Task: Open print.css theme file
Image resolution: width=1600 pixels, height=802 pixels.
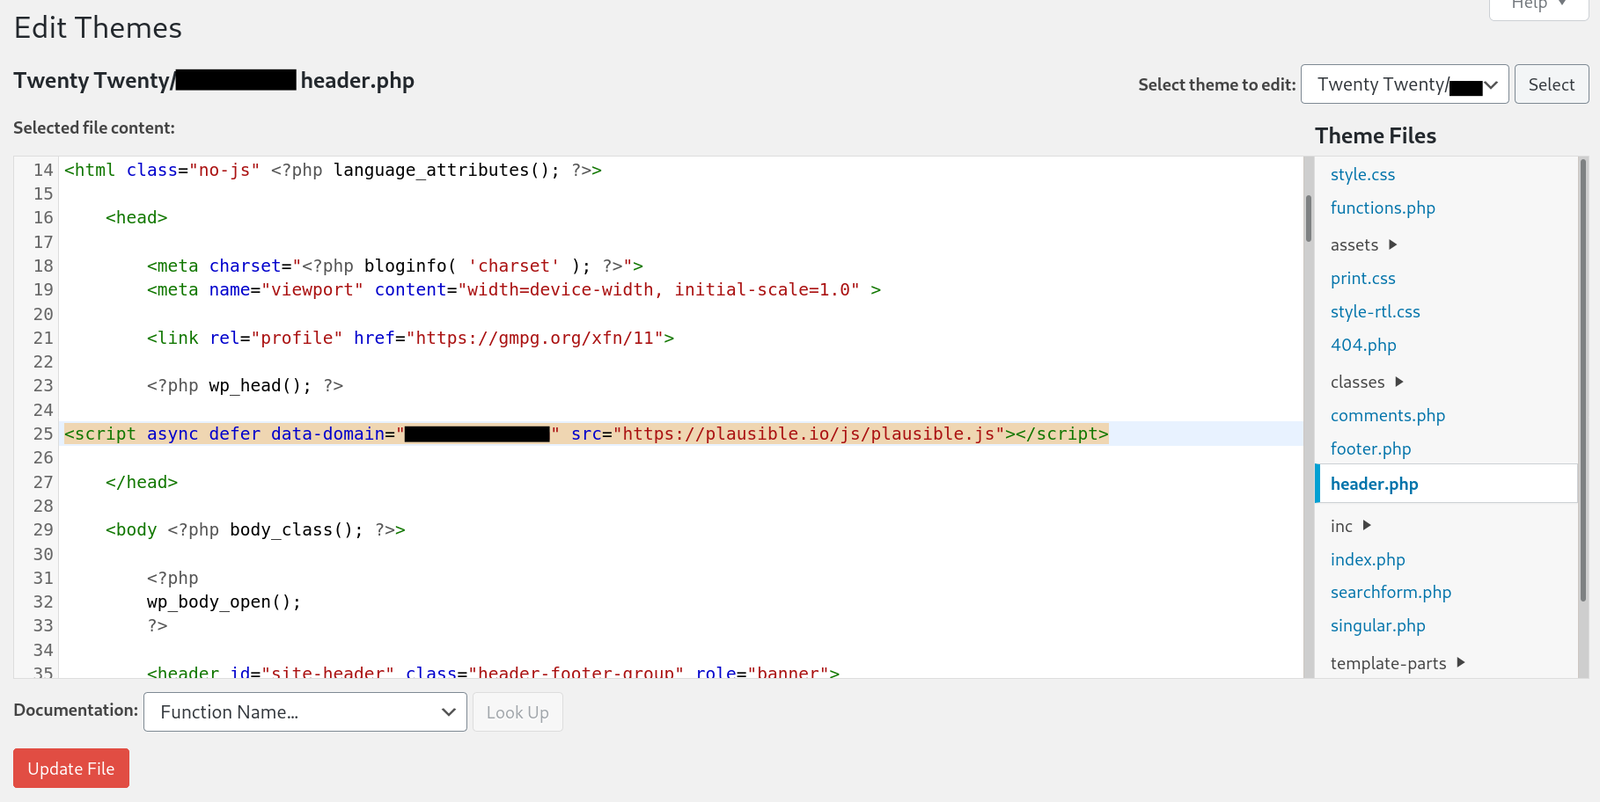Action: click(x=1362, y=278)
